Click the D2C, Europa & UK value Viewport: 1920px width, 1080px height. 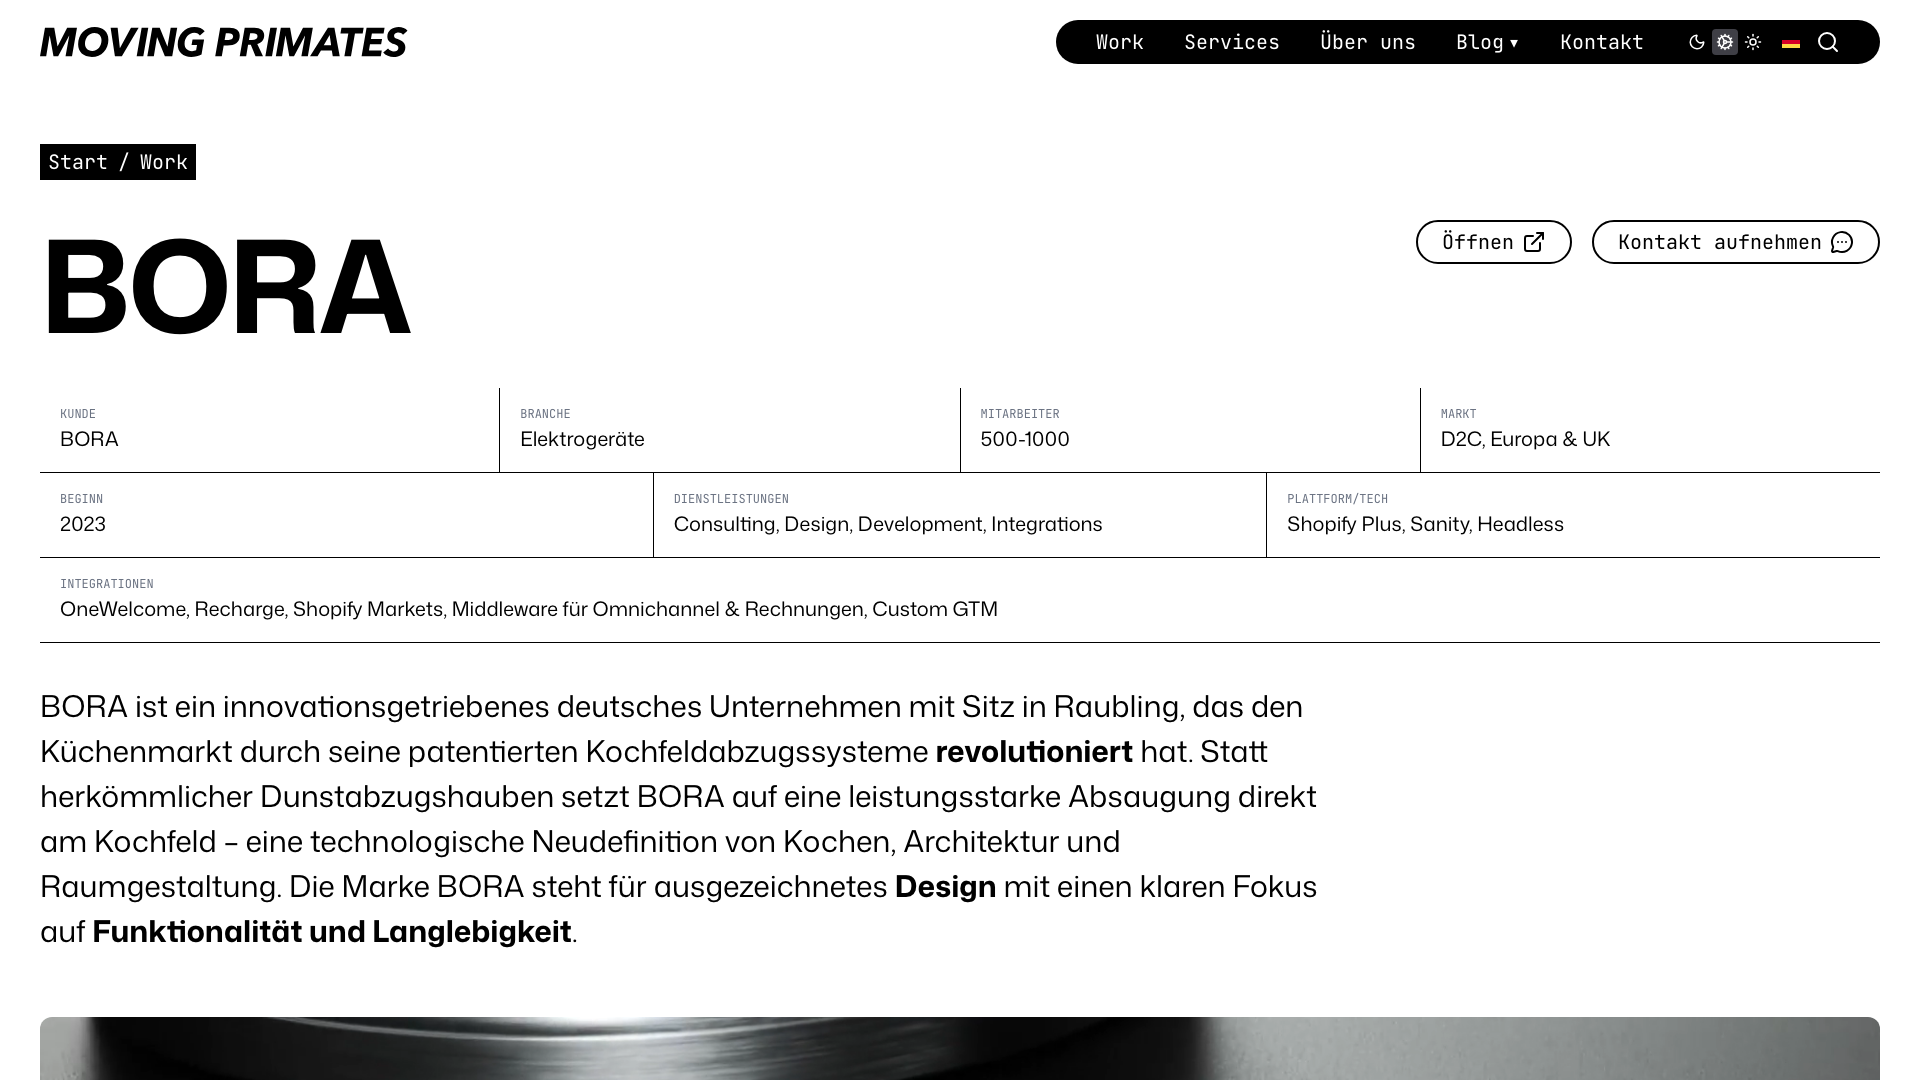click(1525, 439)
